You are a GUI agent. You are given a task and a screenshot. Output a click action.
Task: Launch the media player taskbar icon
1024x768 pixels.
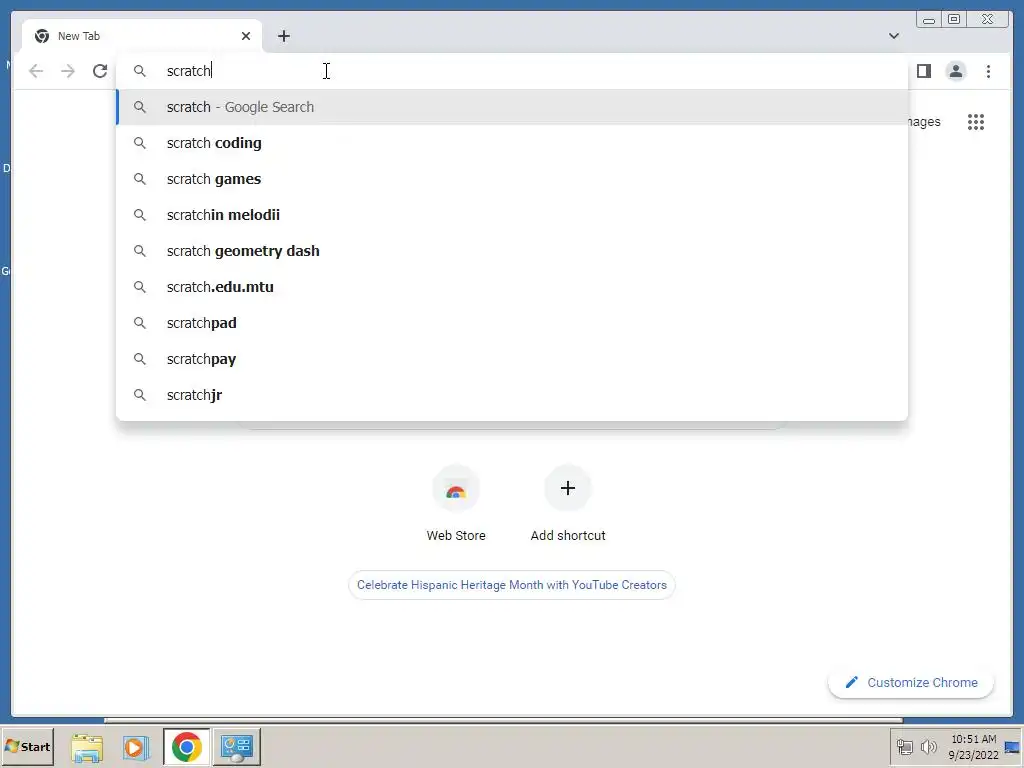tap(136, 747)
